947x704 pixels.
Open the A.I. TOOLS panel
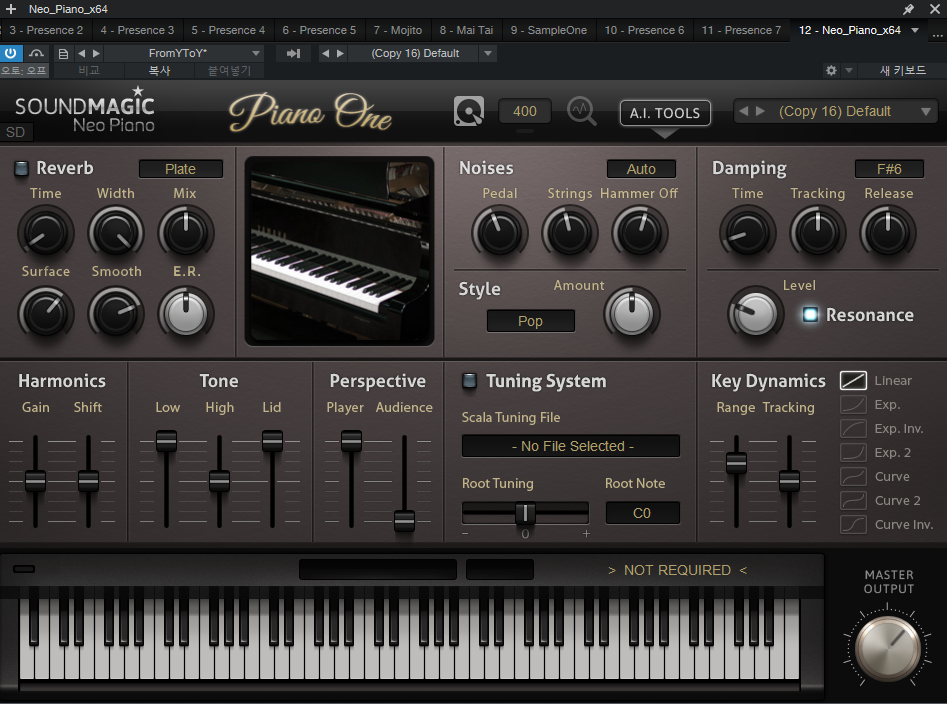point(665,113)
